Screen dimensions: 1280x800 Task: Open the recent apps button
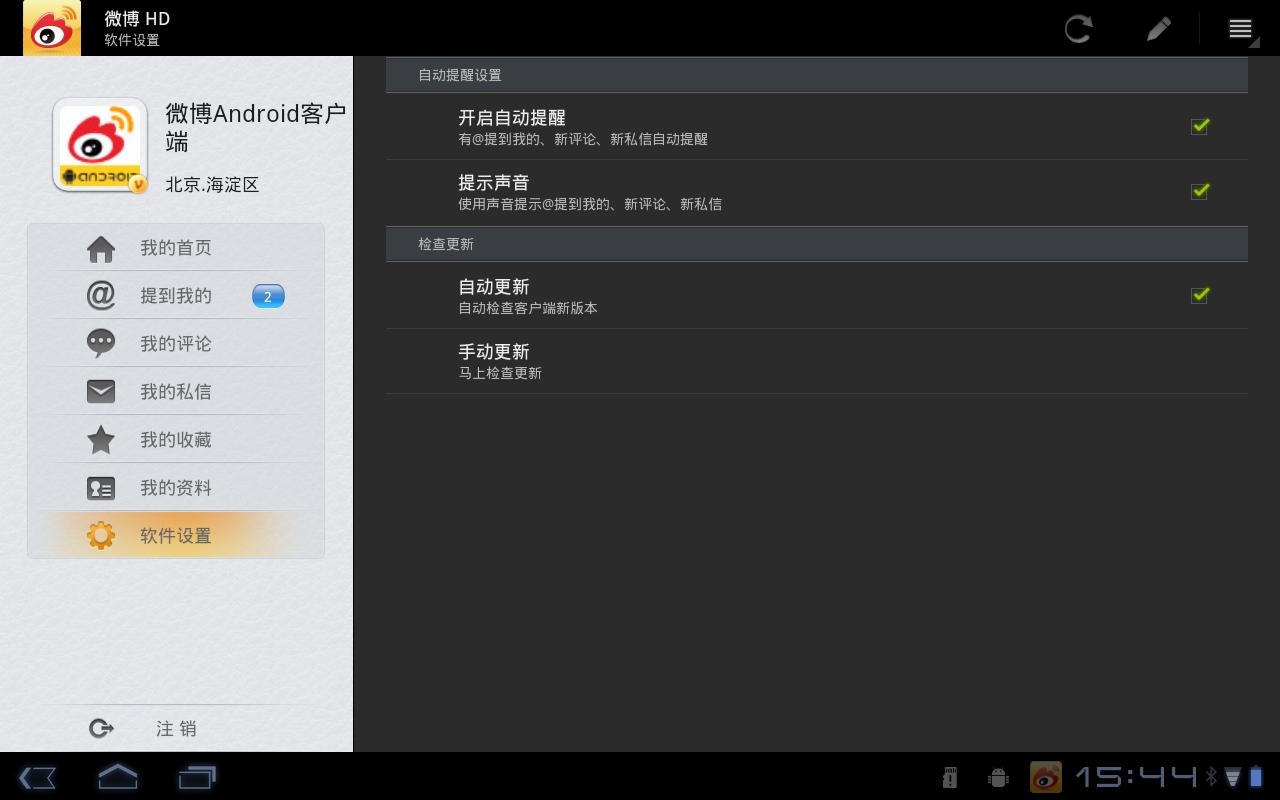[x=197, y=777]
